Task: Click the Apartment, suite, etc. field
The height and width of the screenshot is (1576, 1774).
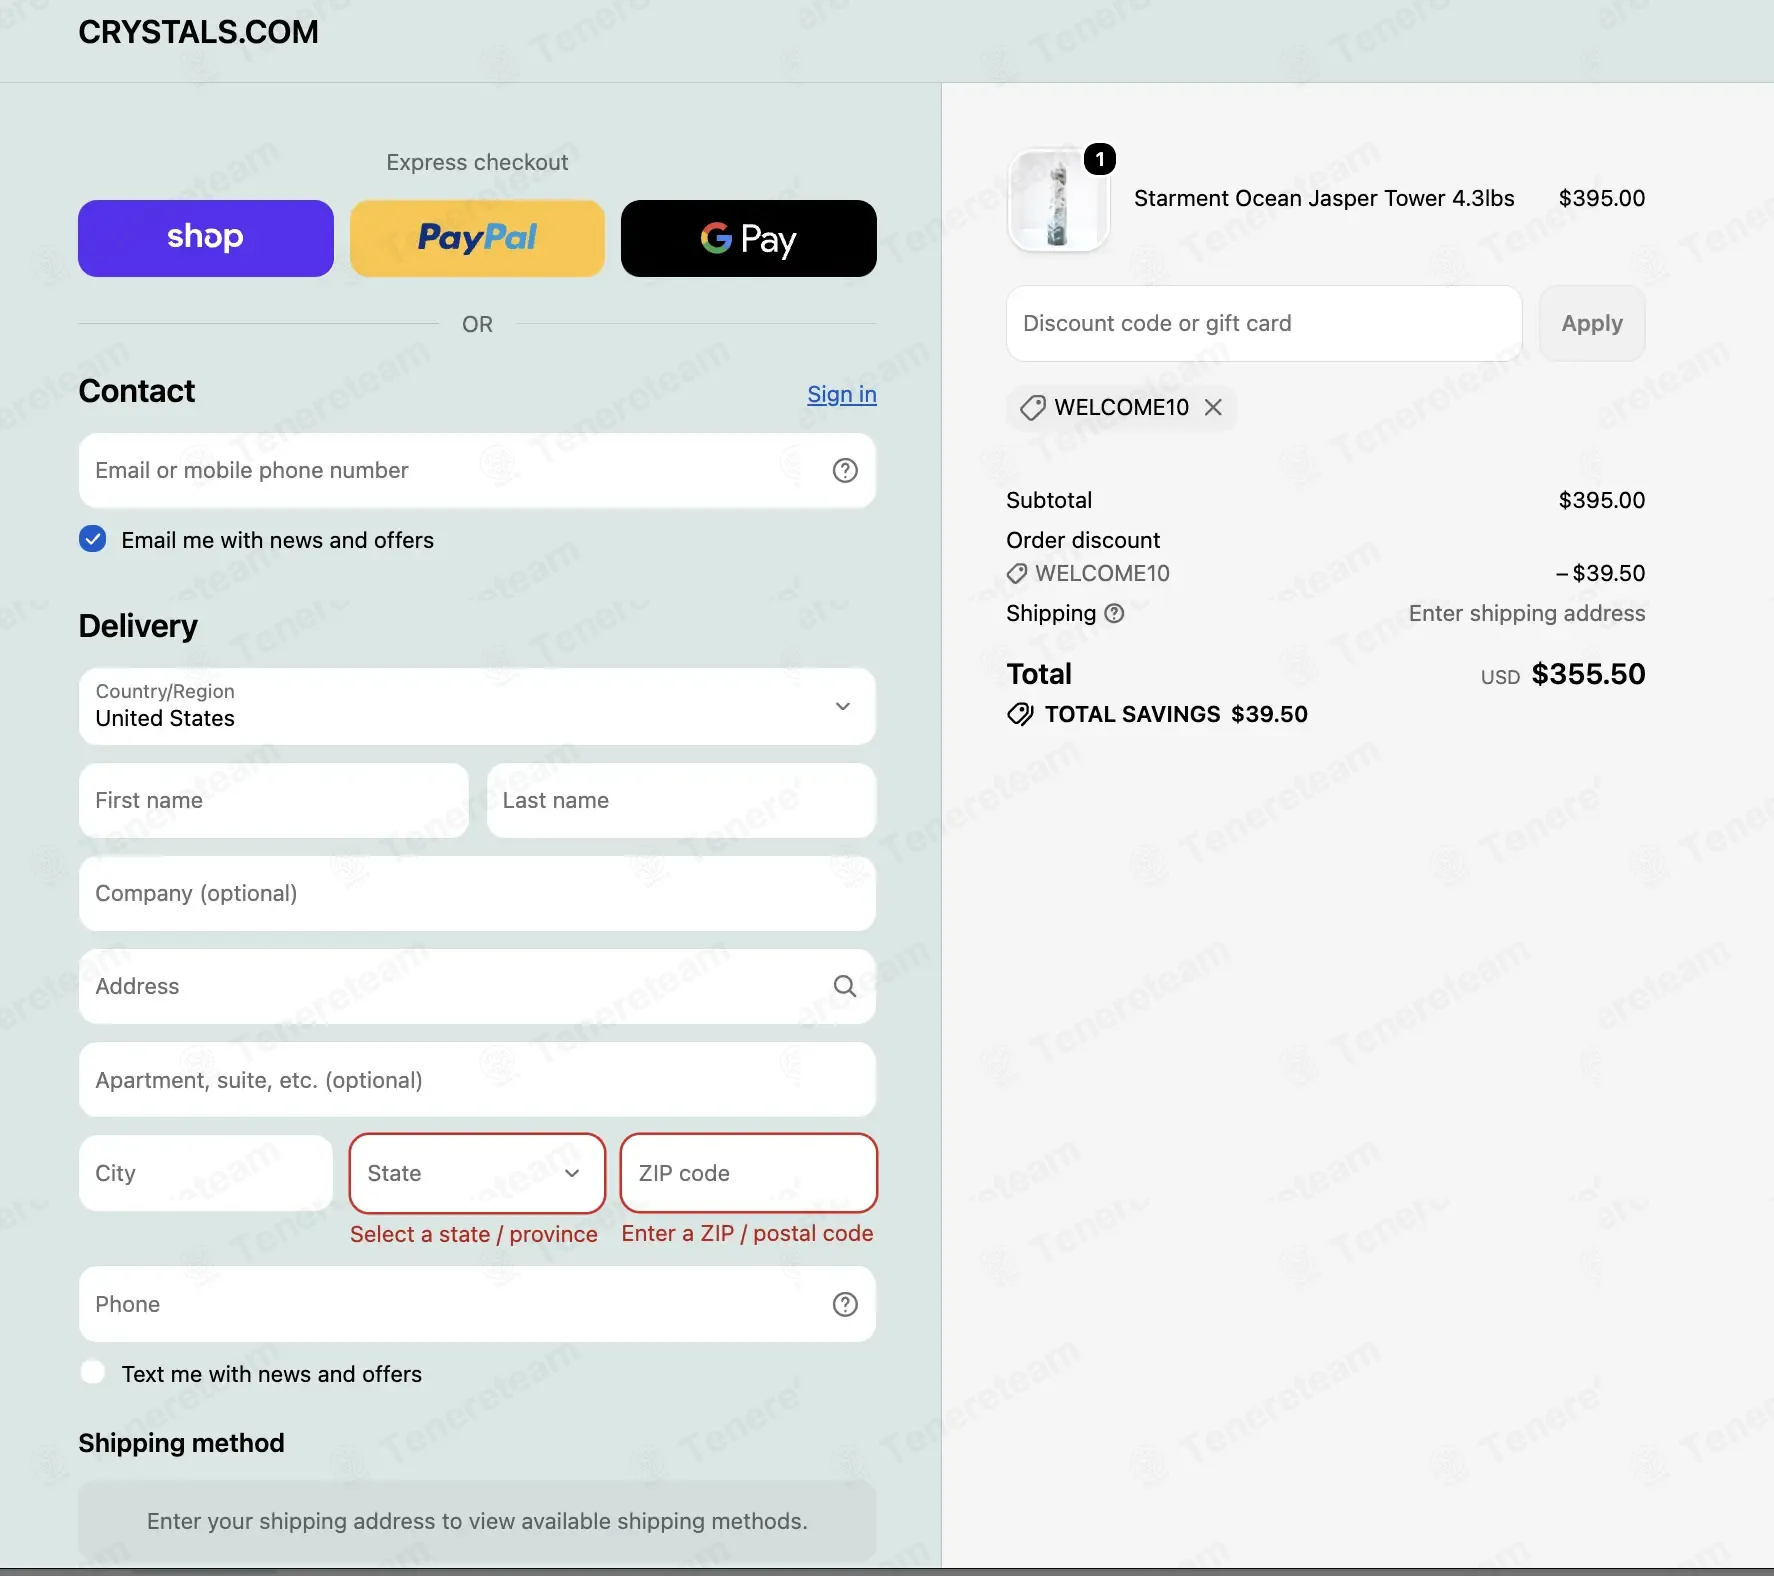Action: 477,1080
